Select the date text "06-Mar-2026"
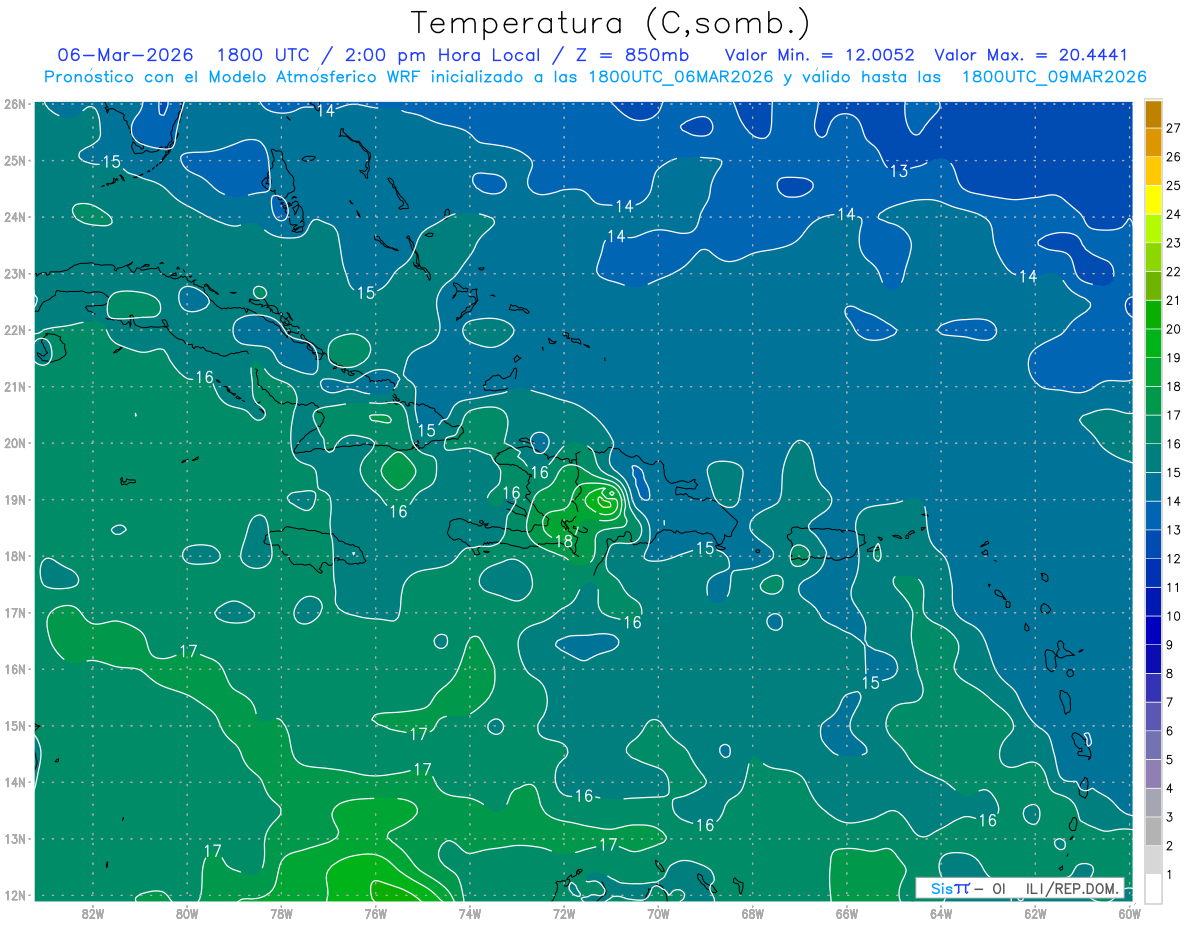 123,55
